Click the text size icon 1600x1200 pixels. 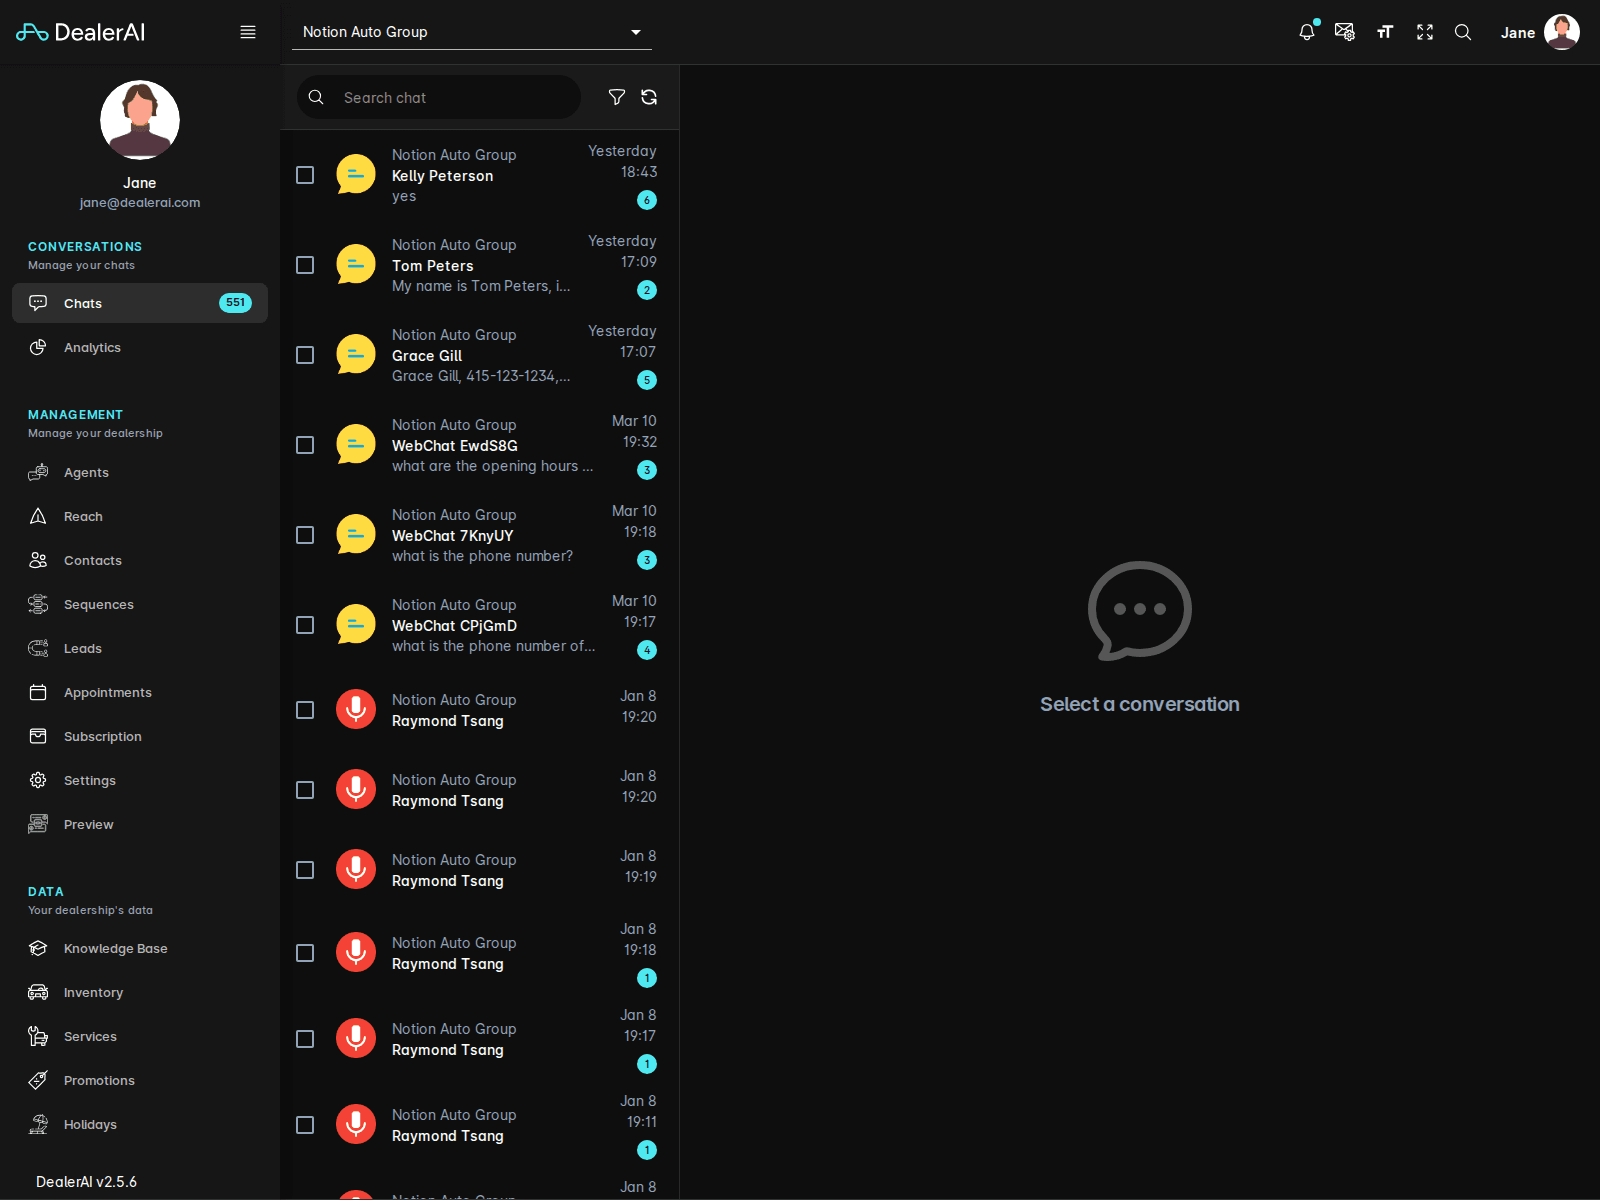(x=1385, y=32)
